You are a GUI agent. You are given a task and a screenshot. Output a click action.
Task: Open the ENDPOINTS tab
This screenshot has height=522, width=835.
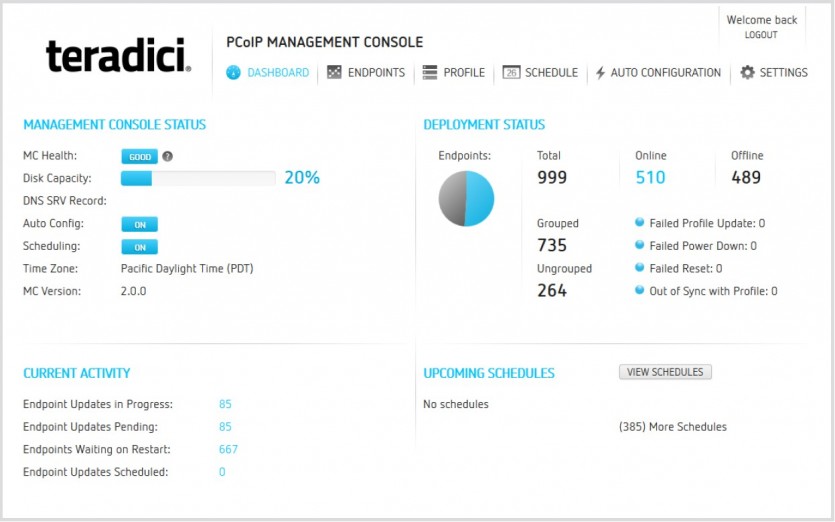tap(376, 72)
